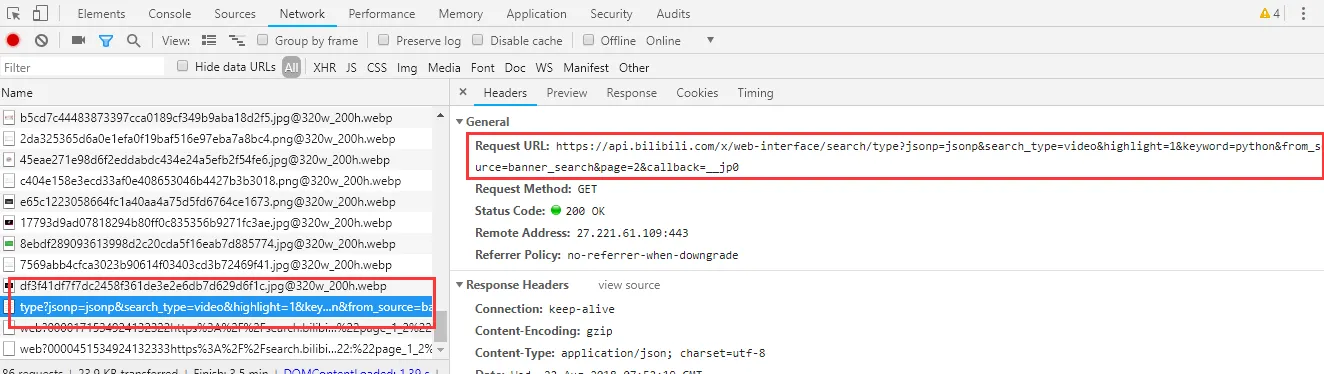Select the Network tab
1324x374 pixels.
coord(302,14)
